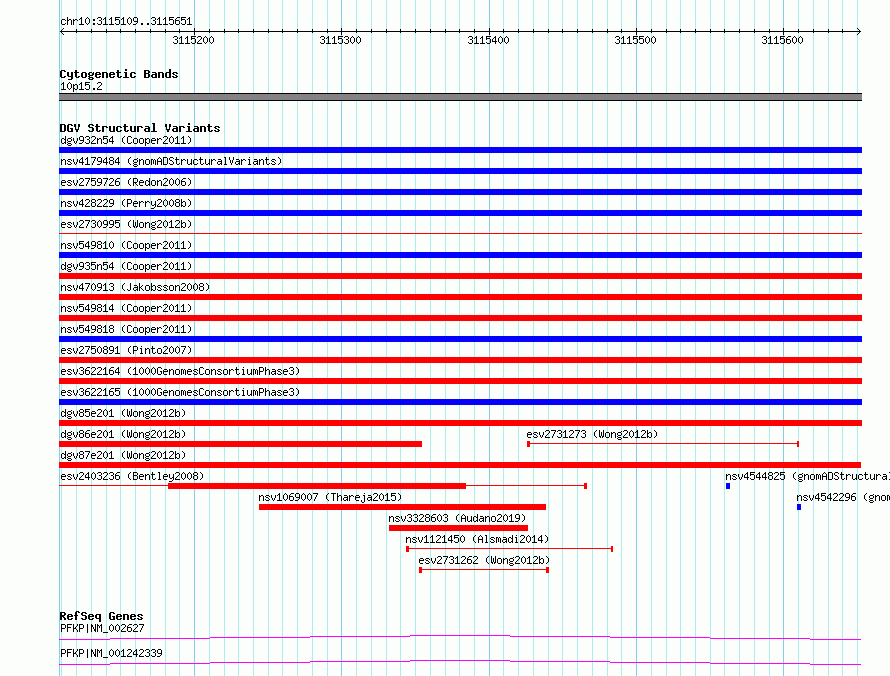Viewport: 890px width, 676px height.
Task: Open the esv2750891 (Pinto2007) label
Action: 126,350
